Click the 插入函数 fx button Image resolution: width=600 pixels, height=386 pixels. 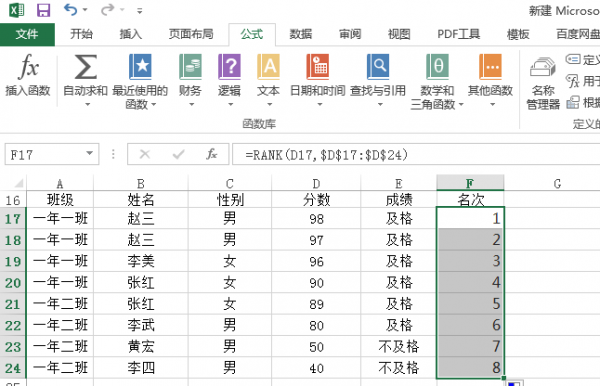click(28, 75)
